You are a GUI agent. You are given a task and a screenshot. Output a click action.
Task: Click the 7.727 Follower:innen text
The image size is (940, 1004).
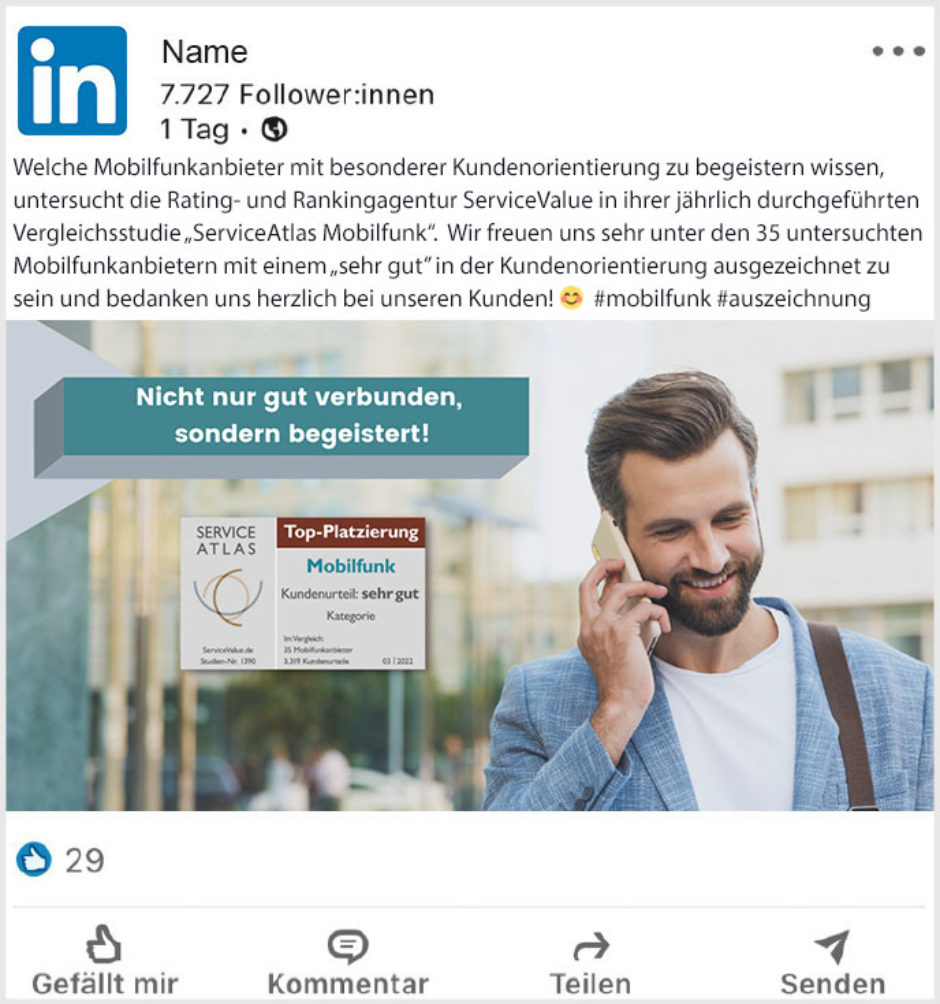click(x=297, y=95)
